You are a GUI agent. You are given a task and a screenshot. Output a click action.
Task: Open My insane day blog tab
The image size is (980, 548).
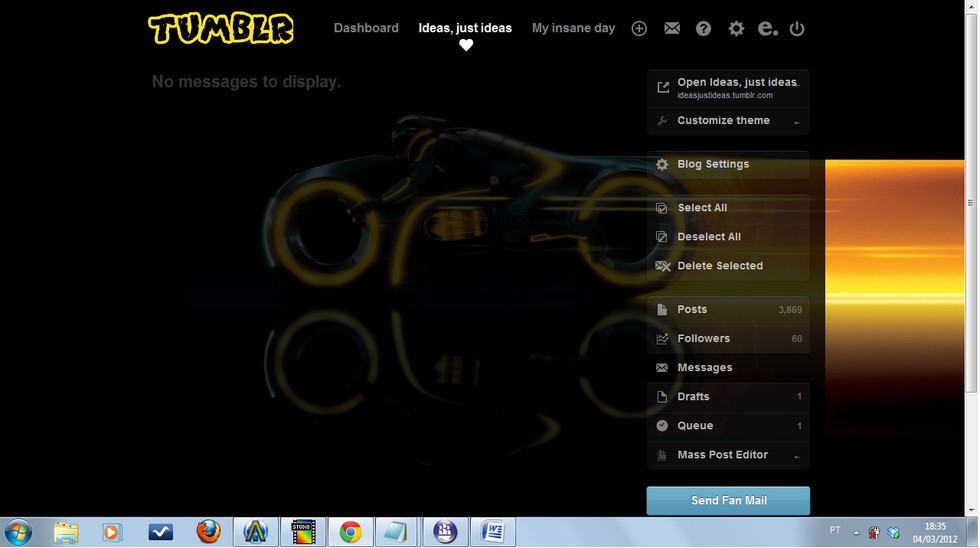click(x=573, y=28)
